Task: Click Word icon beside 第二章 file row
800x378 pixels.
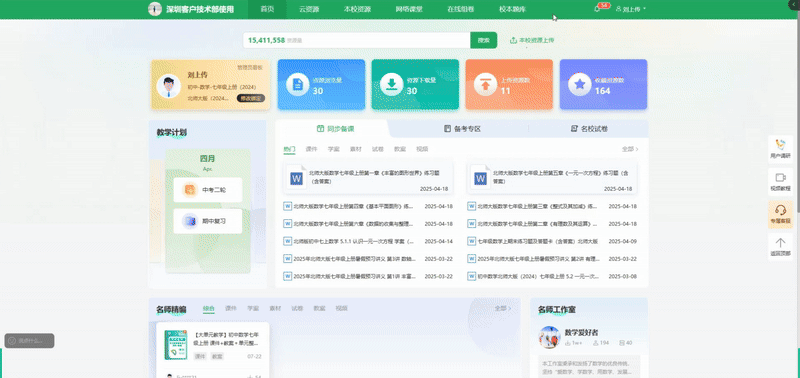Action: click(471, 224)
